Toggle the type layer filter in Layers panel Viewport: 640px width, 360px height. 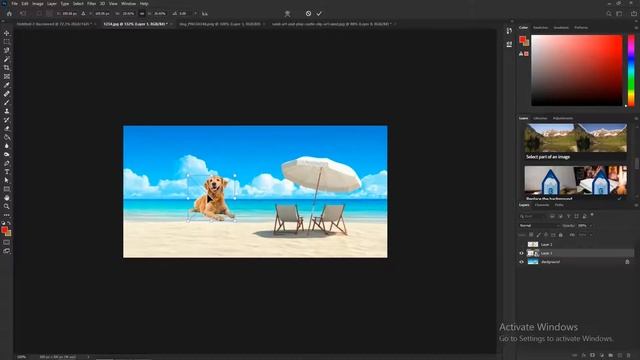pyautogui.click(x=568, y=216)
